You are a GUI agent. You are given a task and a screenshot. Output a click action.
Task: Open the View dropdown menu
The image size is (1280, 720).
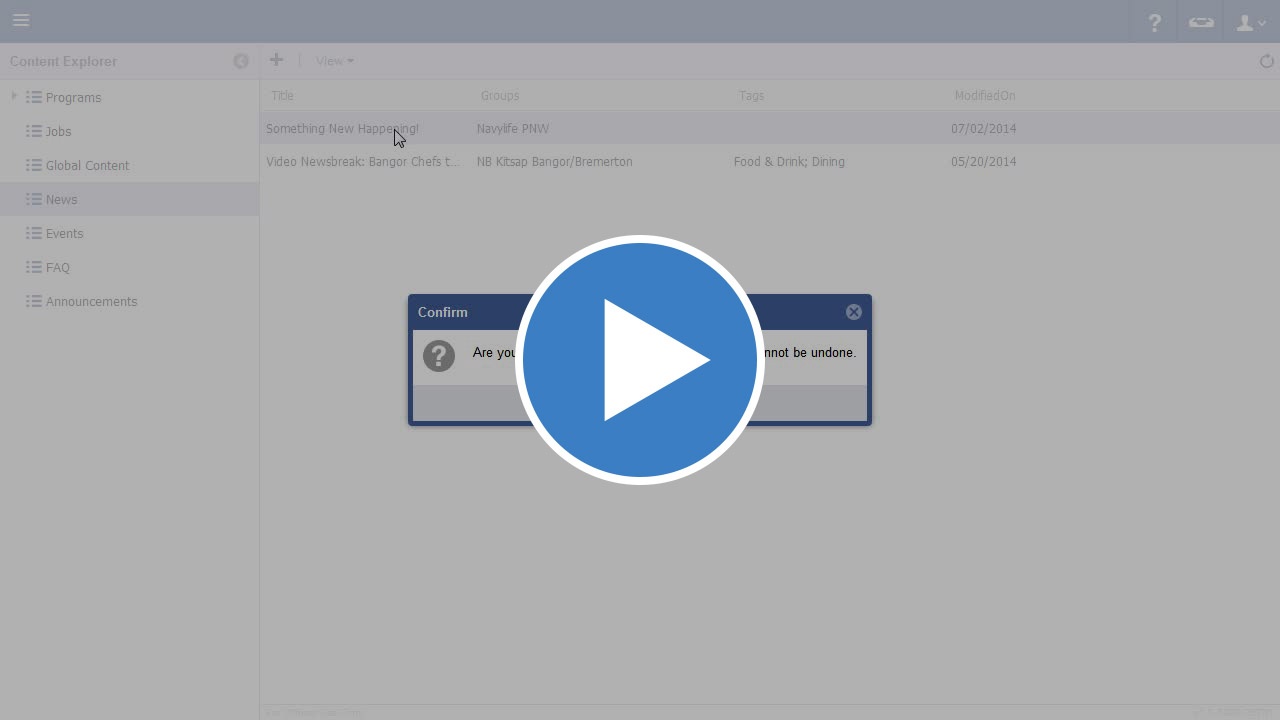click(x=334, y=61)
